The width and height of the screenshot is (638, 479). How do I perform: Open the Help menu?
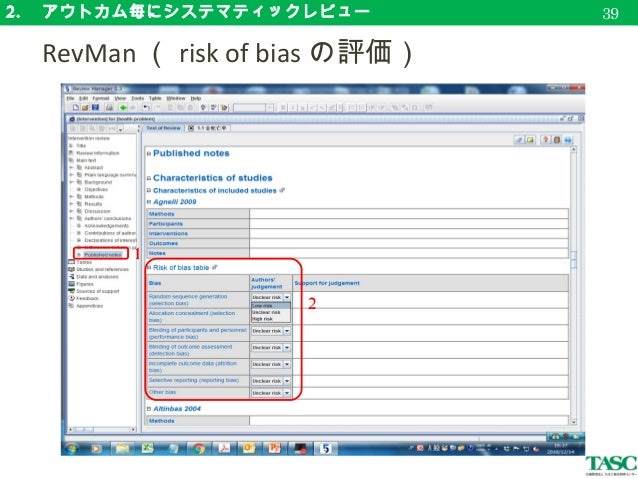(x=196, y=98)
